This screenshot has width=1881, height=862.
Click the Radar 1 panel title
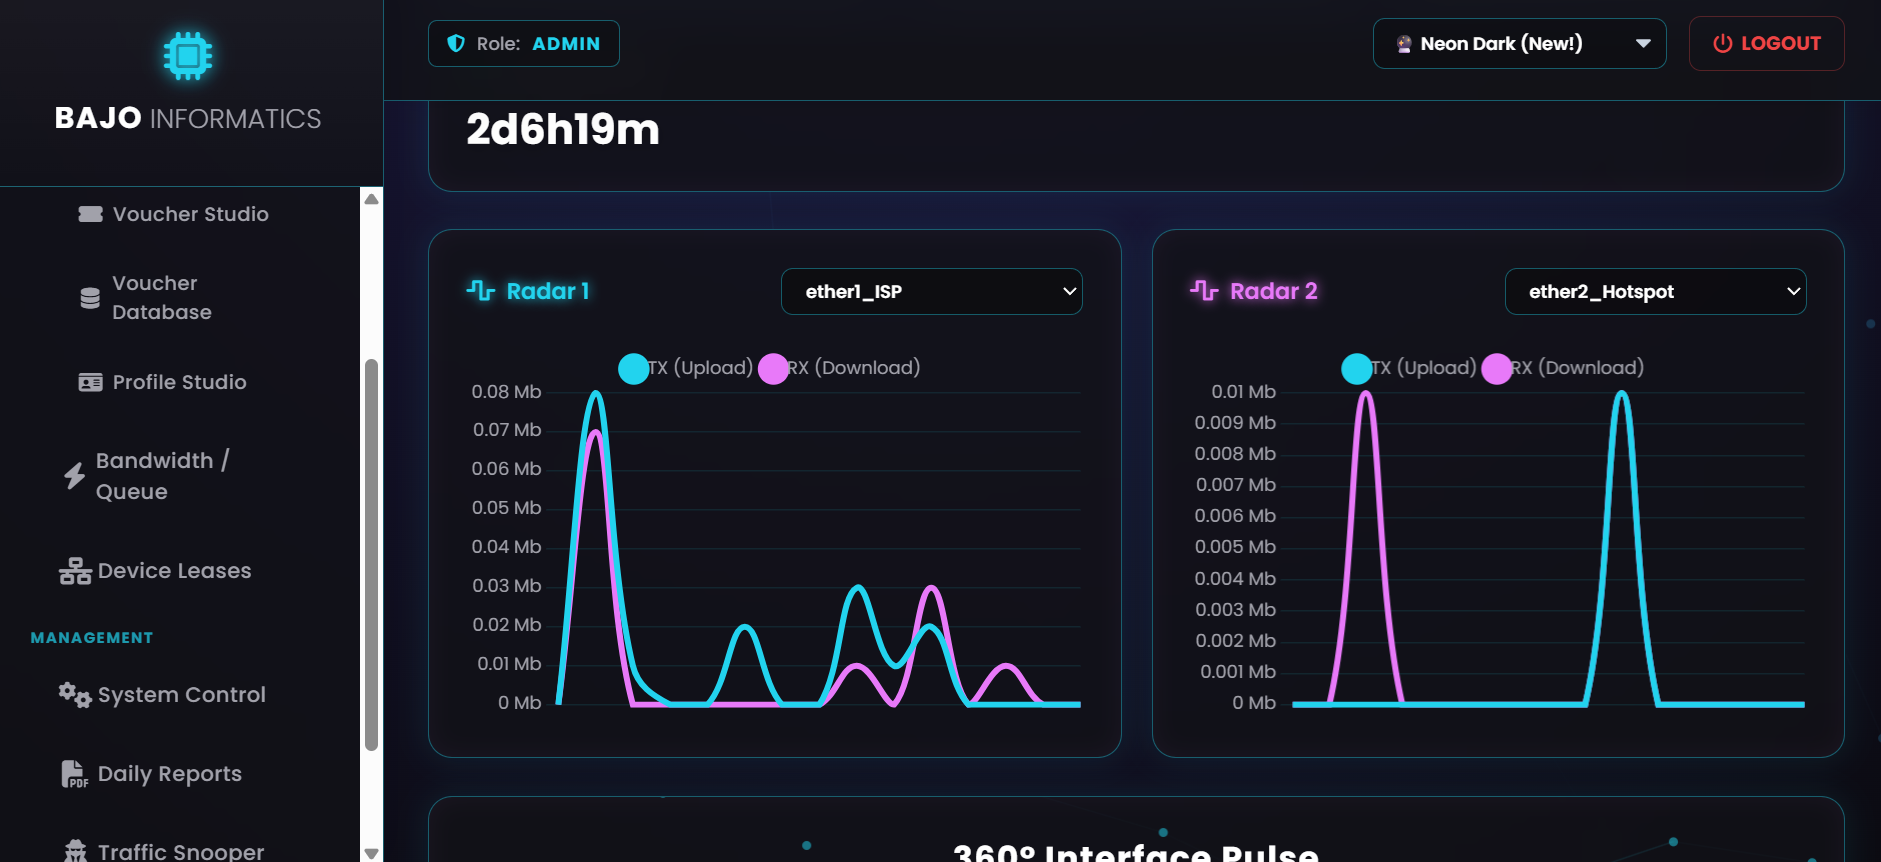click(548, 291)
